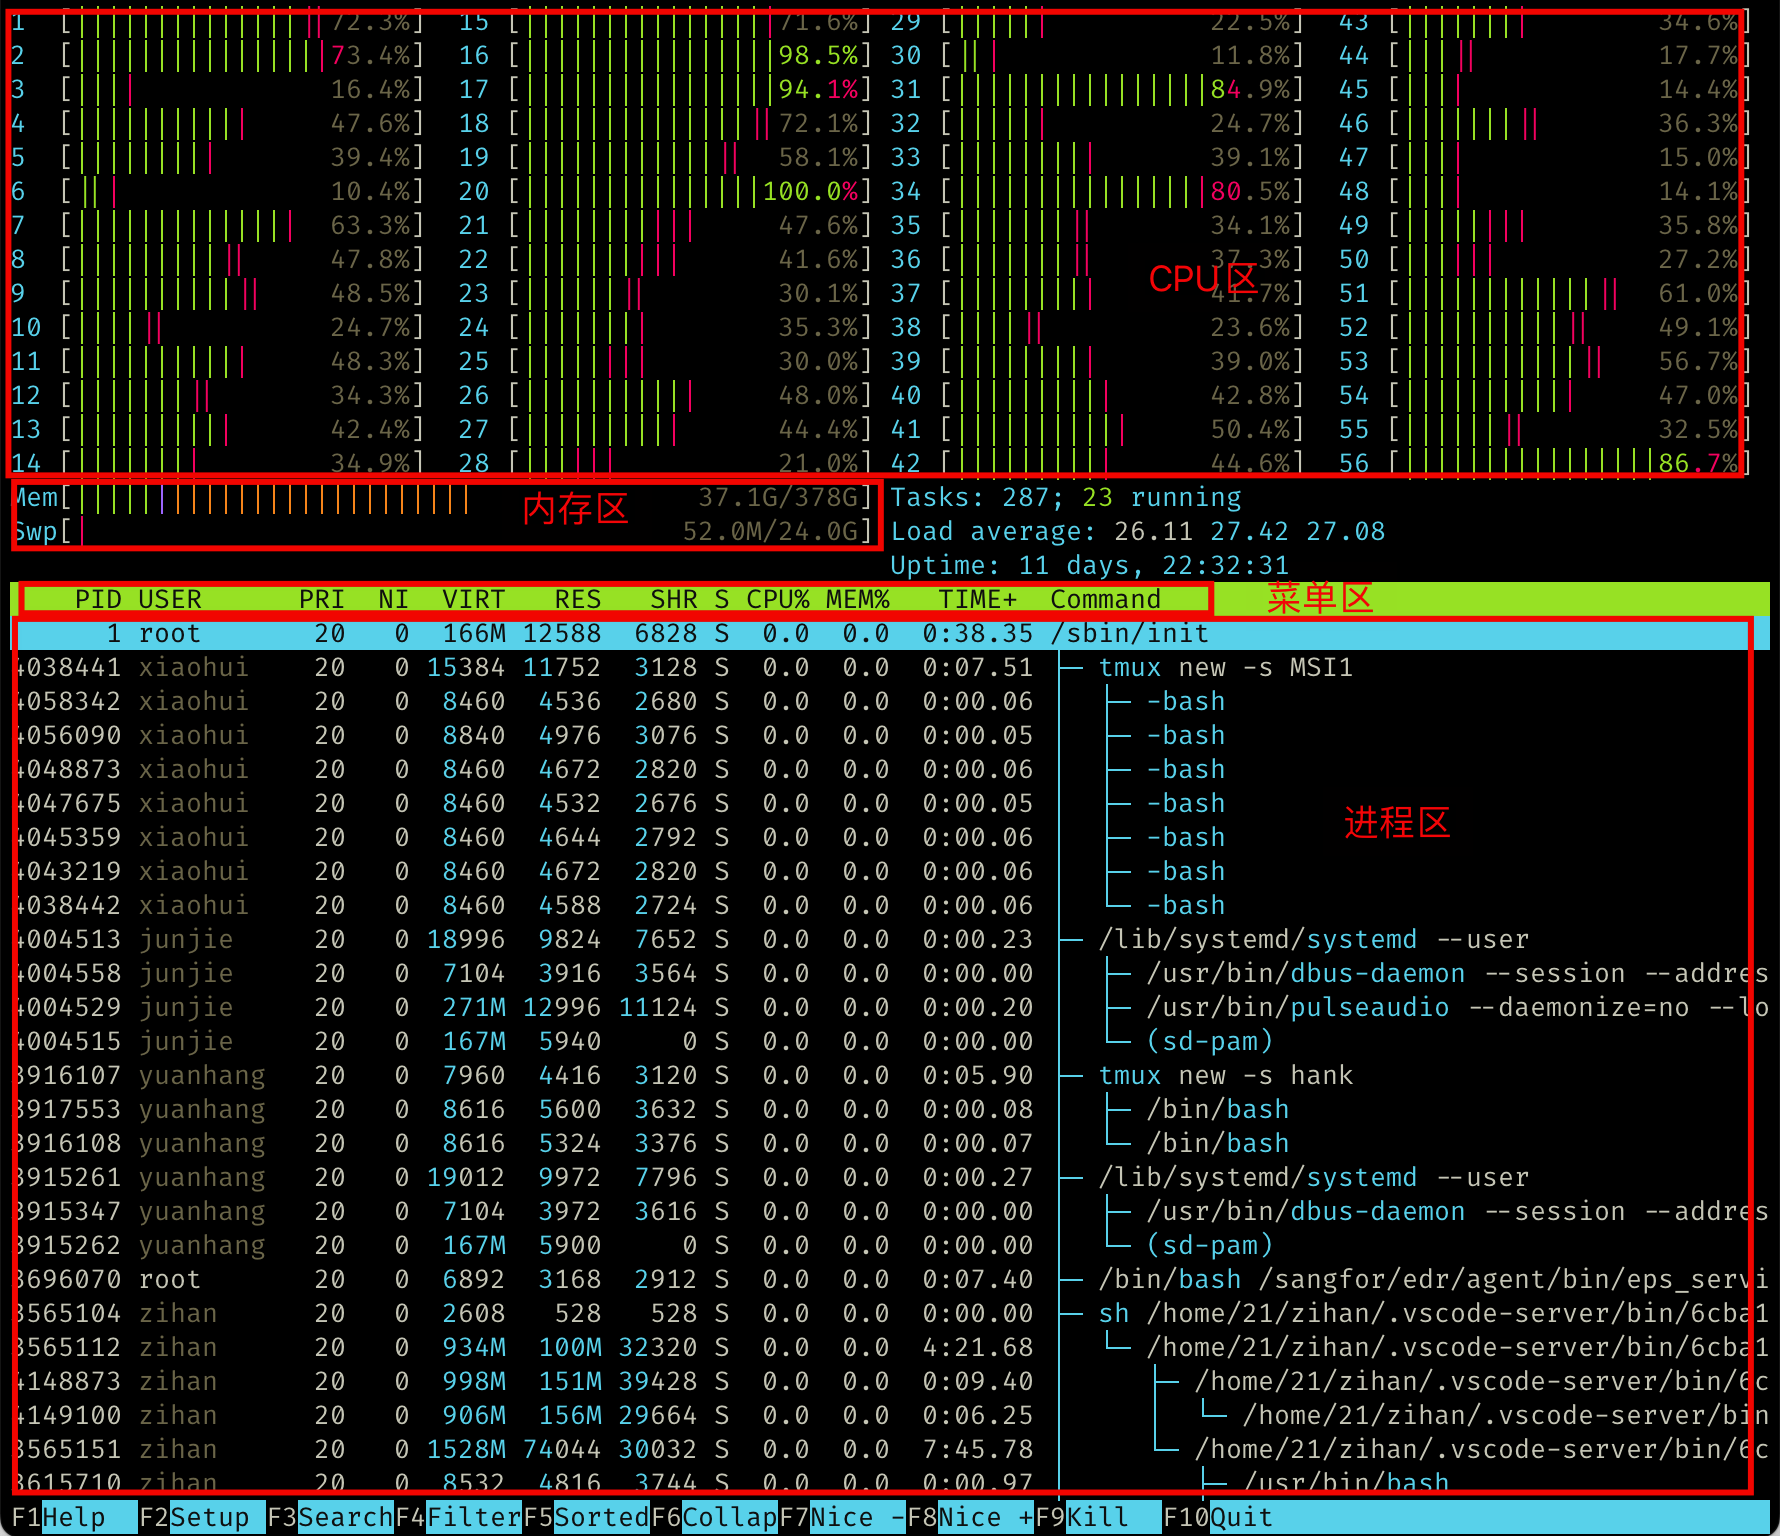1780x1536 pixels.
Task: Click the 74044 RES value
Action: (562, 1449)
